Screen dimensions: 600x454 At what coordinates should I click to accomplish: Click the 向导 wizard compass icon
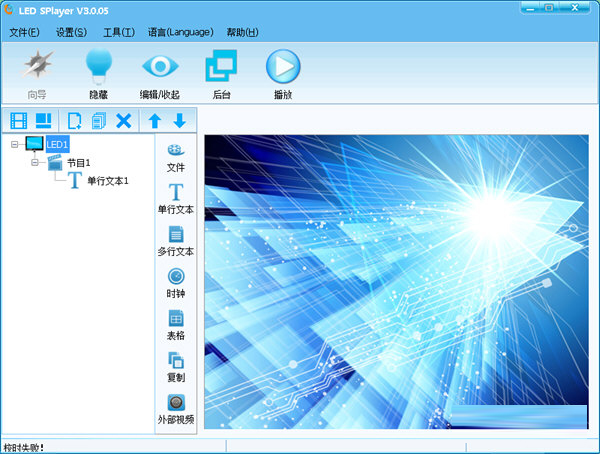[x=37, y=68]
